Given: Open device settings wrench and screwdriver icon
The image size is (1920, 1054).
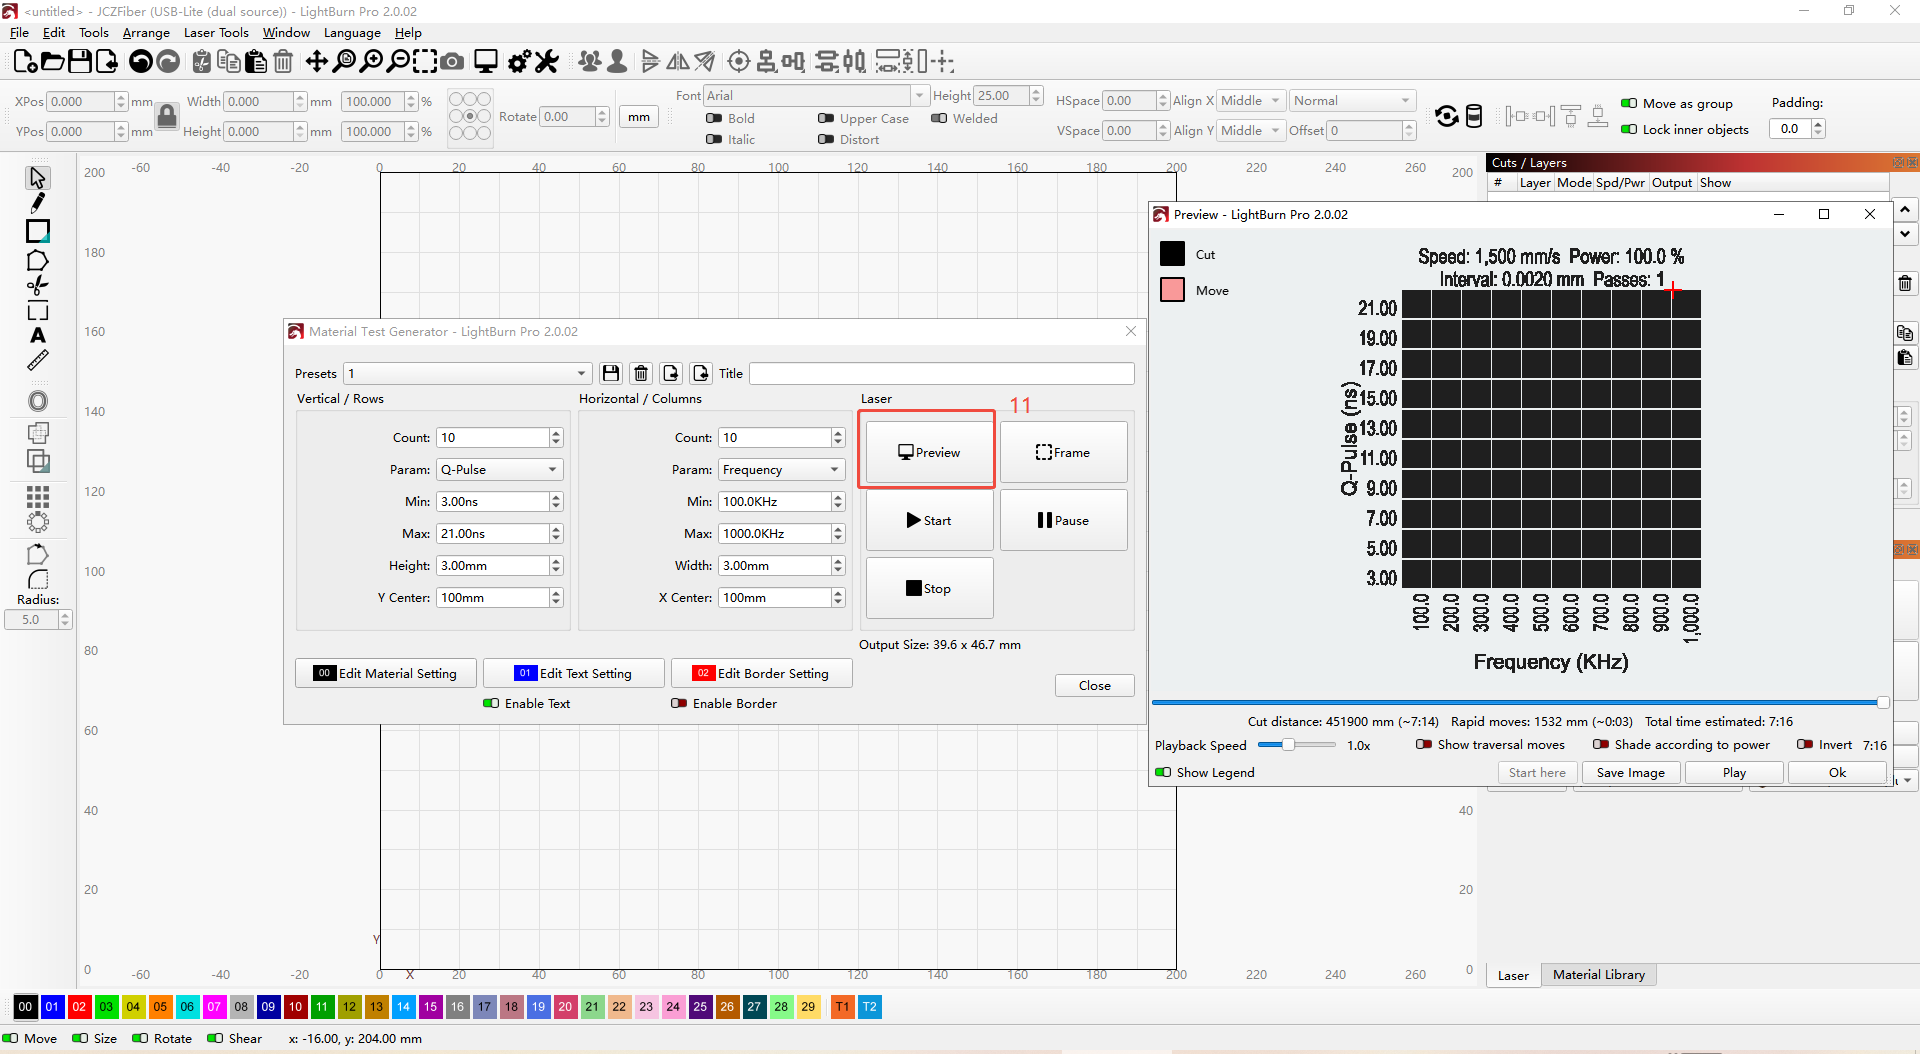Looking at the screenshot, I should point(546,62).
